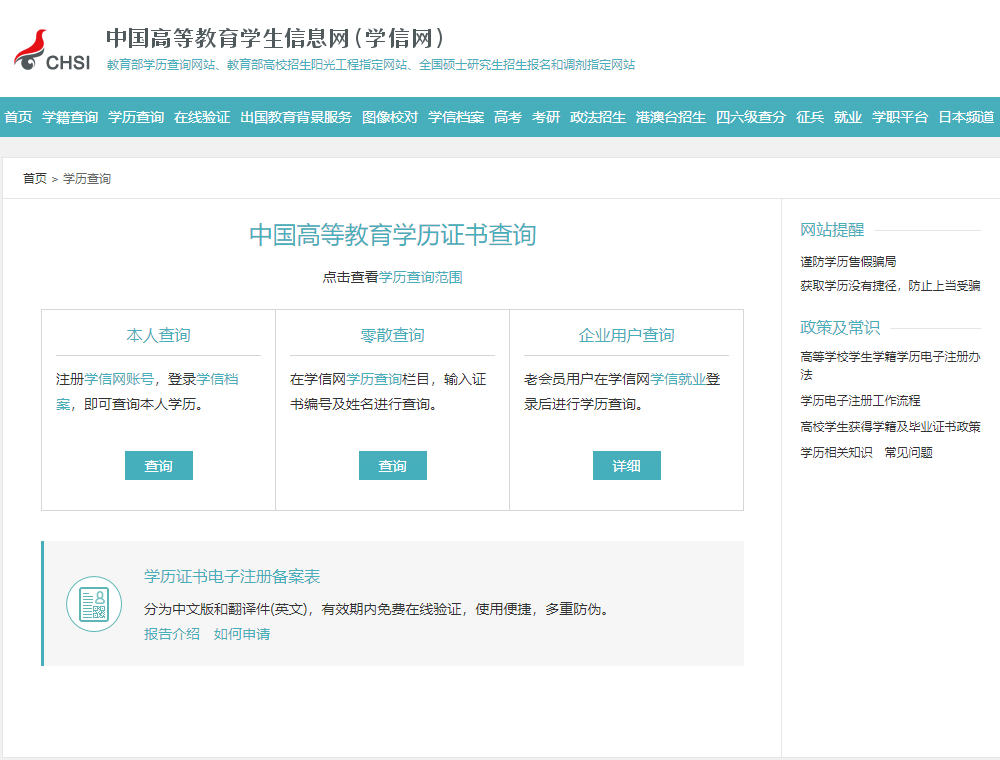The width and height of the screenshot is (1000, 760).
Task: Click the 中国高等教育学历证书查询 page title
Action: [393, 235]
